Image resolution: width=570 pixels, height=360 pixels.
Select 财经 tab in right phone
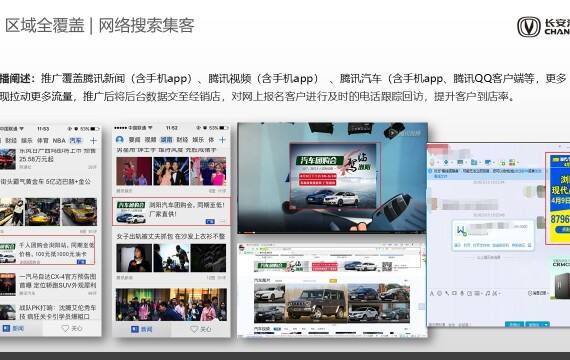pos(182,140)
